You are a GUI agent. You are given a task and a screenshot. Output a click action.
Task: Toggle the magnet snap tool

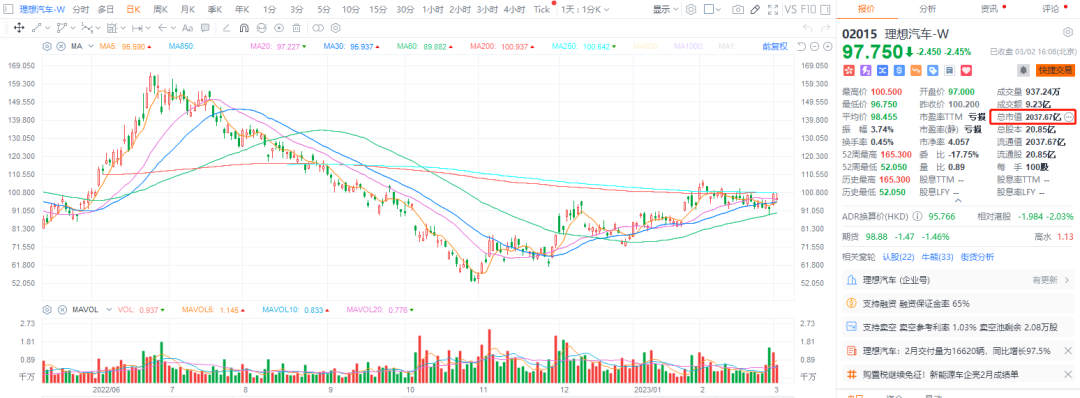click(244, 28)
